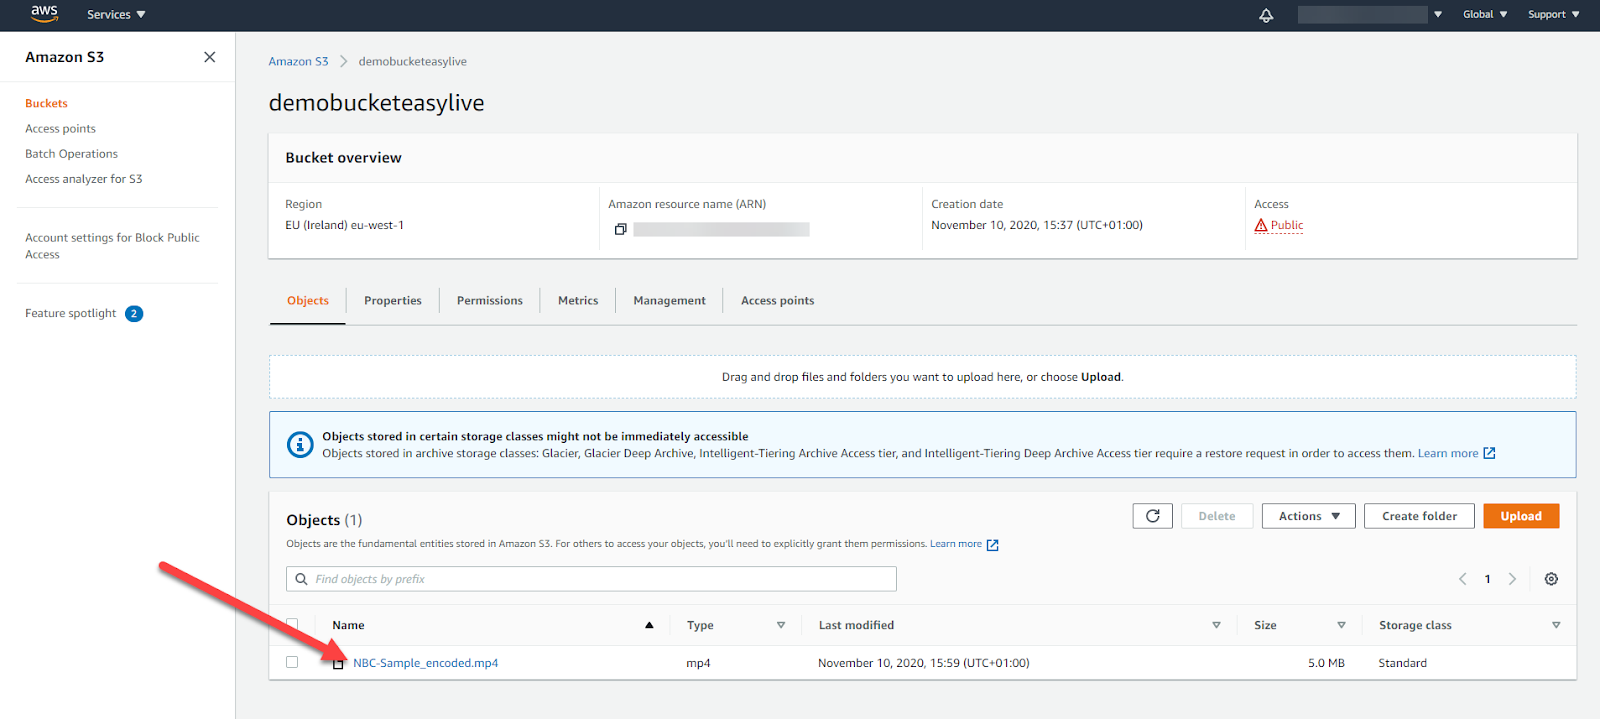Viewport: 1600px width, 719px height.
Task: Click the last modified value 15:59 (UTC+01:00)
Action: 923,663
